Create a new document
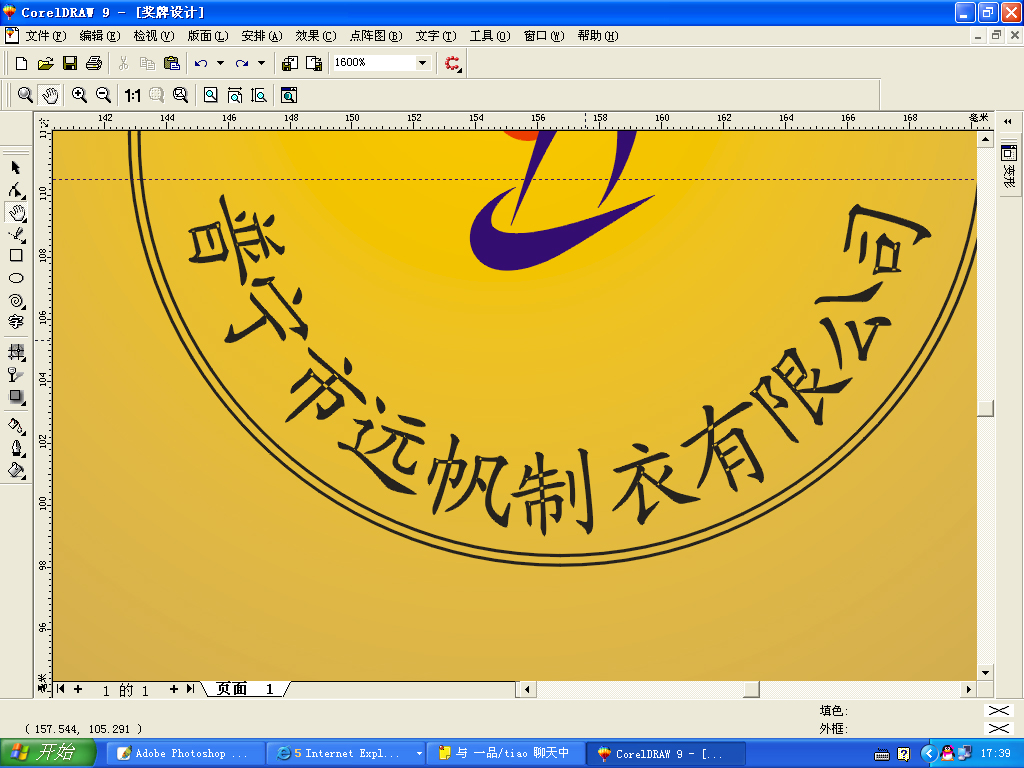The image size is (1024, 768). [x=21, y=63]
